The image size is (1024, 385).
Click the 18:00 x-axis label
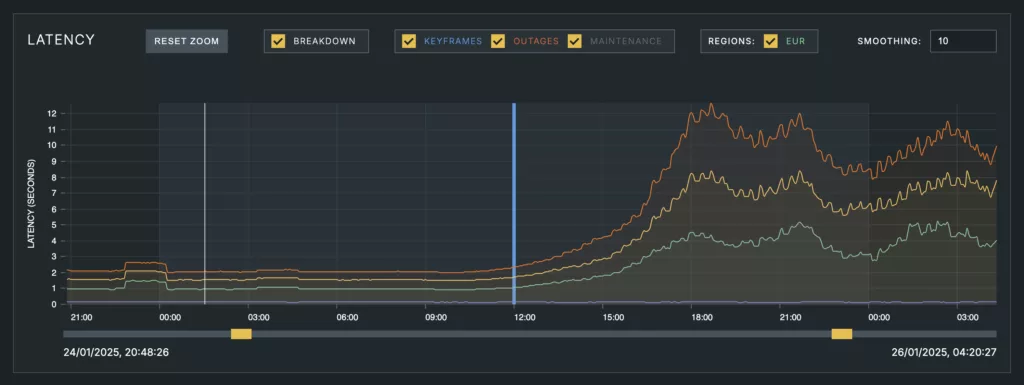(x=702, y=318)
